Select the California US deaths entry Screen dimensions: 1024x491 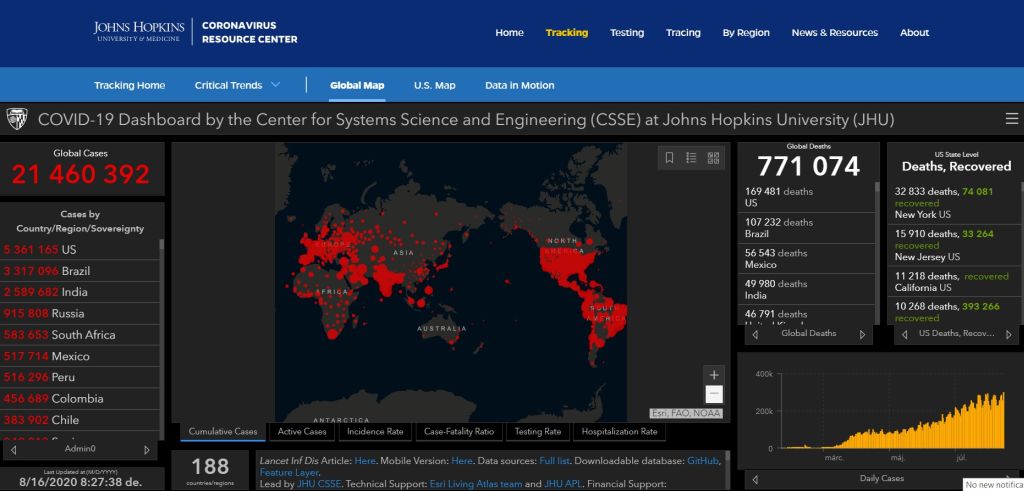click(x=953, y=281)
